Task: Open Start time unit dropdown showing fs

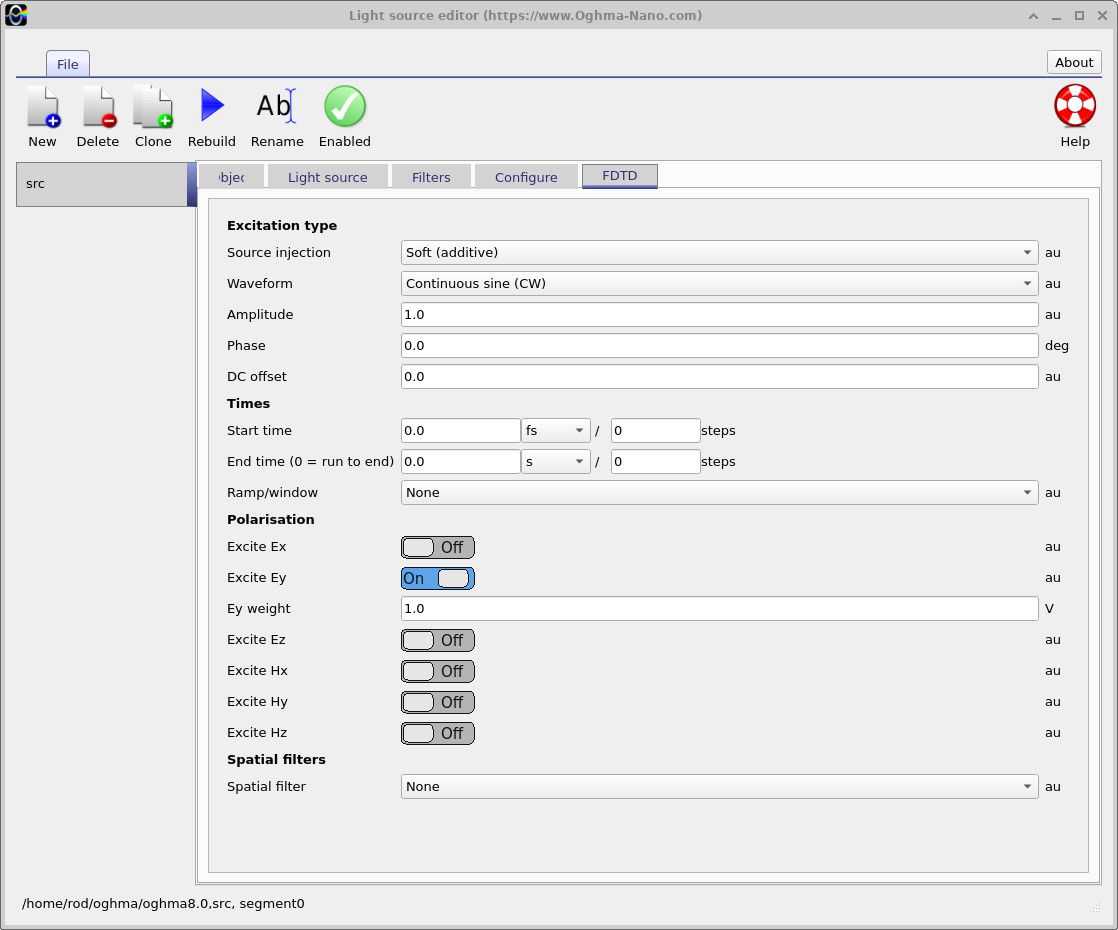Action: pos(555,431)
